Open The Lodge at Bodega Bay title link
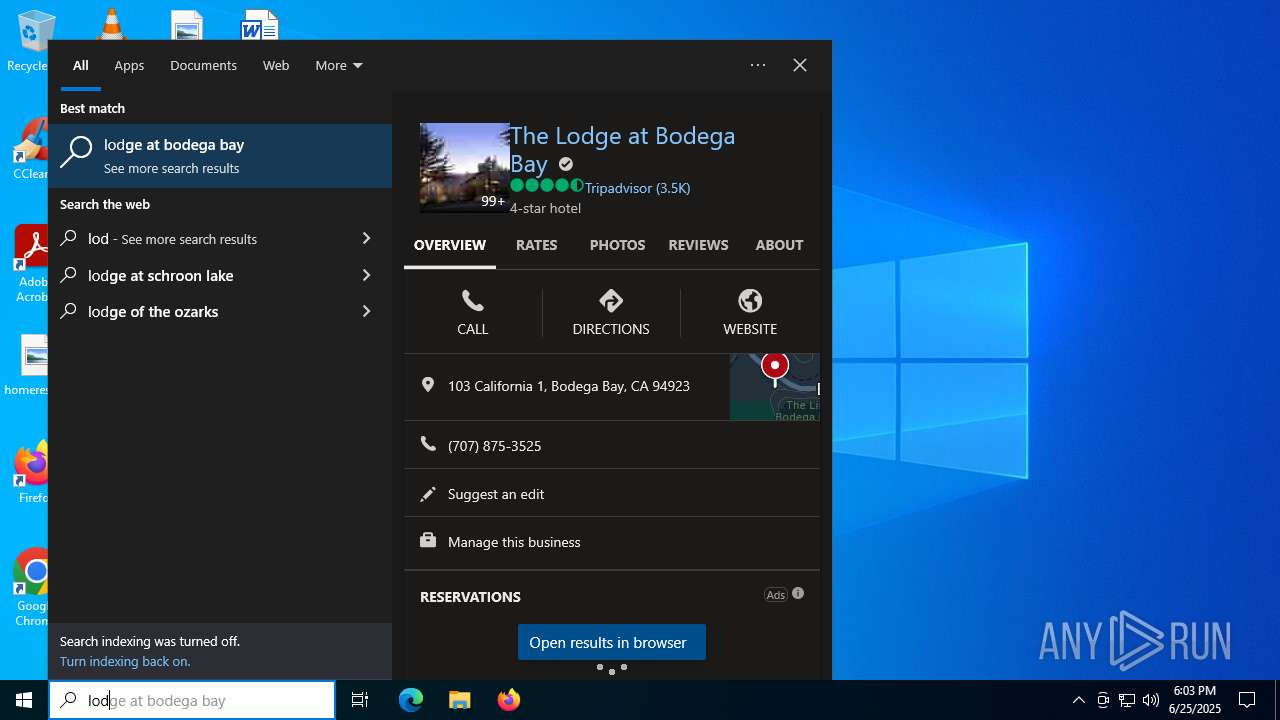 coord(622,149)
